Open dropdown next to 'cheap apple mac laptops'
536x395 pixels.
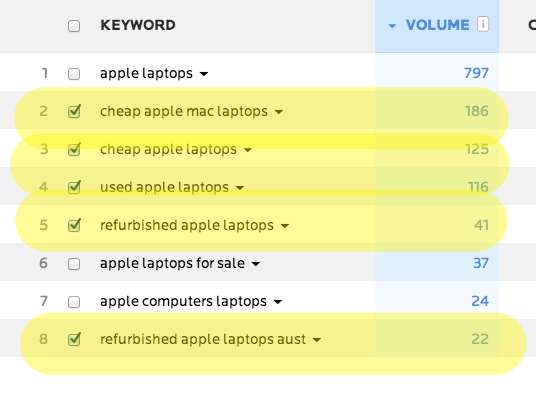pyautogui.click(x=279, y=112)
